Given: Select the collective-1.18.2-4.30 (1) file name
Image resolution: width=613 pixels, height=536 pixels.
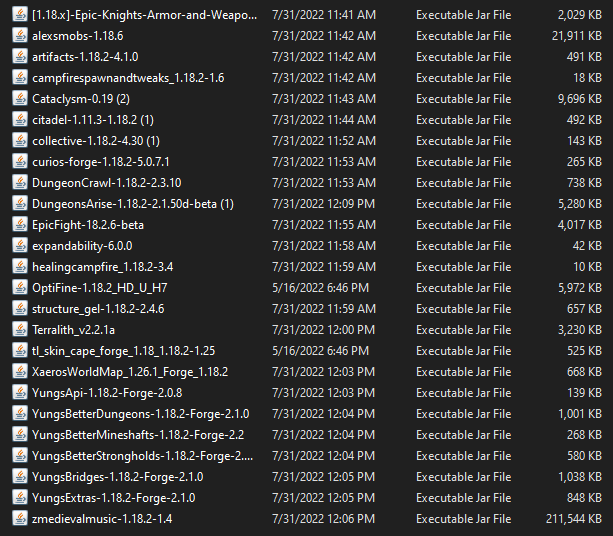Looking at the screenshot, I should pyautogui.click(x=96, y=141).
